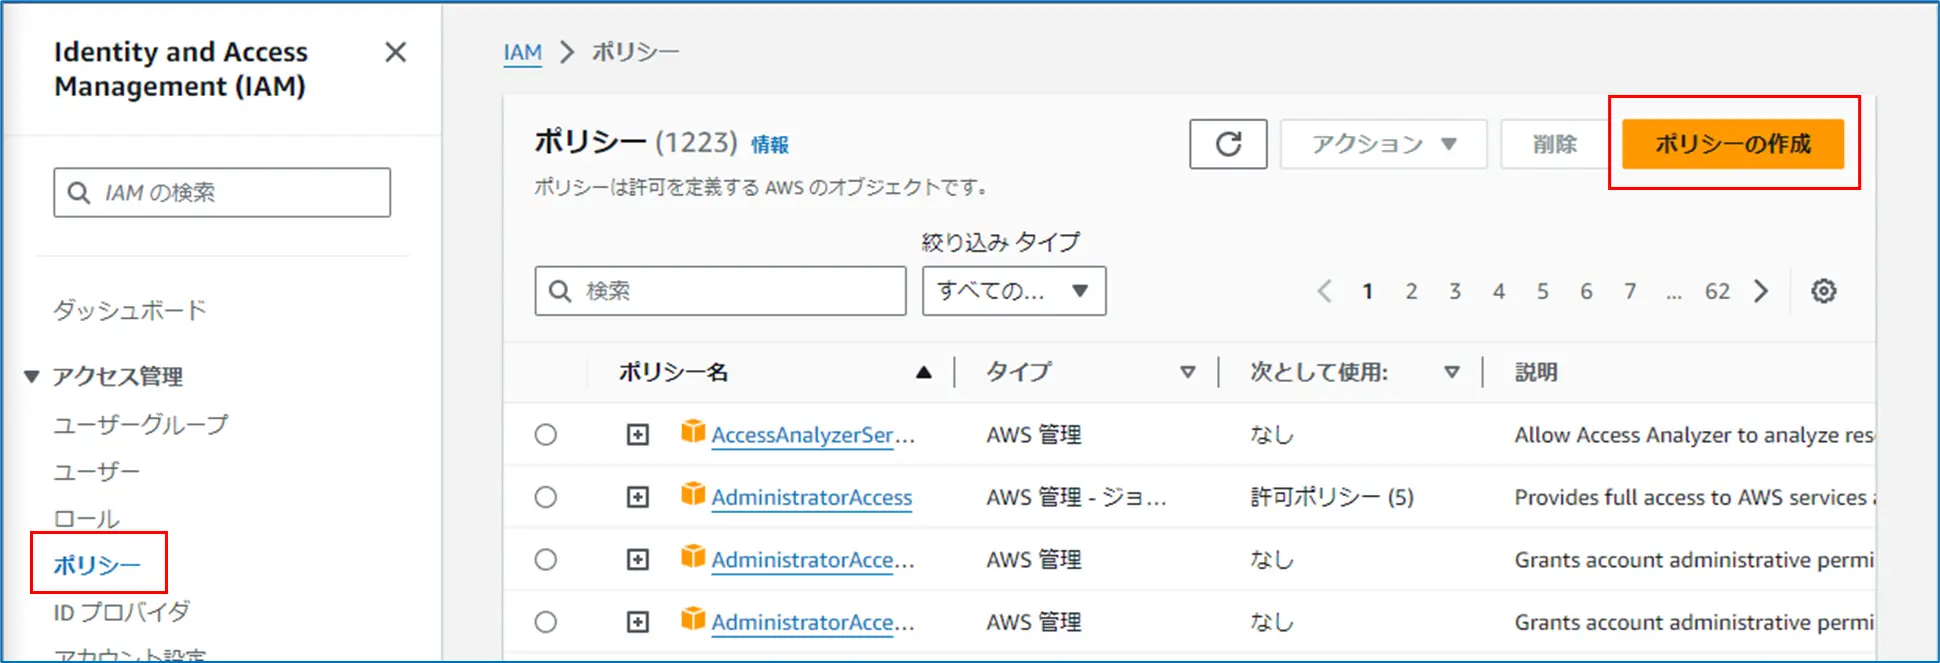The width and height of the screenshot is (1940, 663).
Task: Click the ポリシー名 sort ascending arrow
Action: pos(924,372)
